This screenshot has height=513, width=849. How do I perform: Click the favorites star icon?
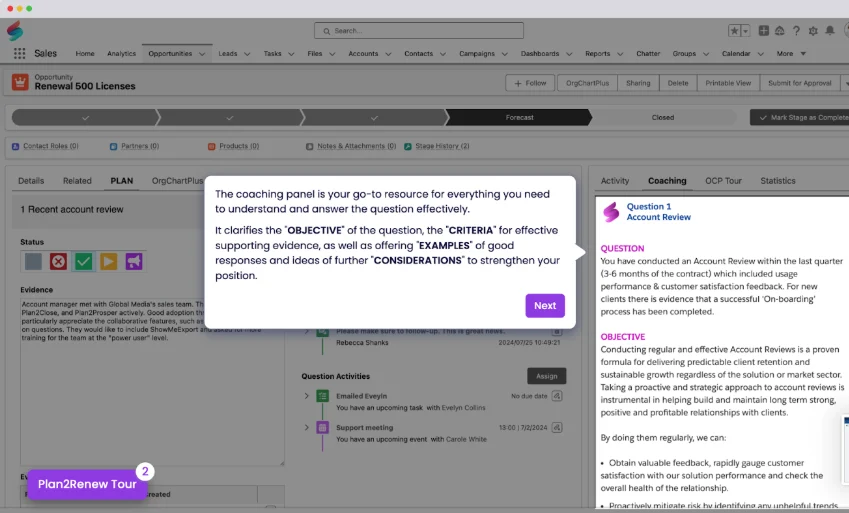point(734,31)
